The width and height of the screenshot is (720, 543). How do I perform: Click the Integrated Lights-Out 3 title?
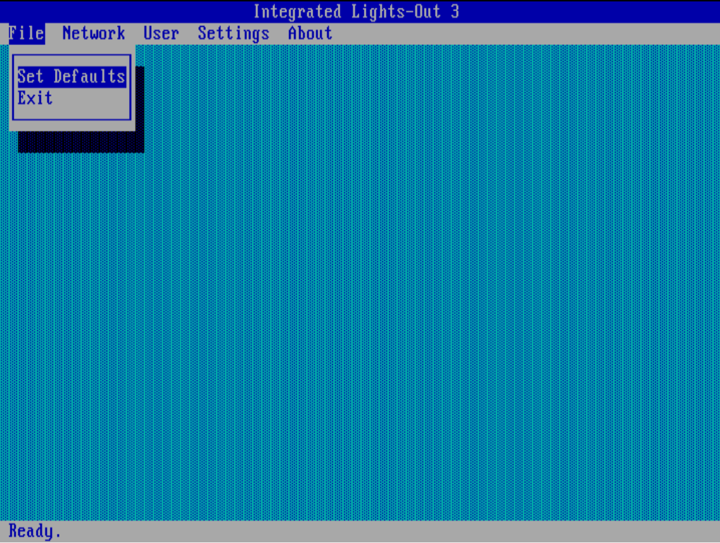pos(356,11)
